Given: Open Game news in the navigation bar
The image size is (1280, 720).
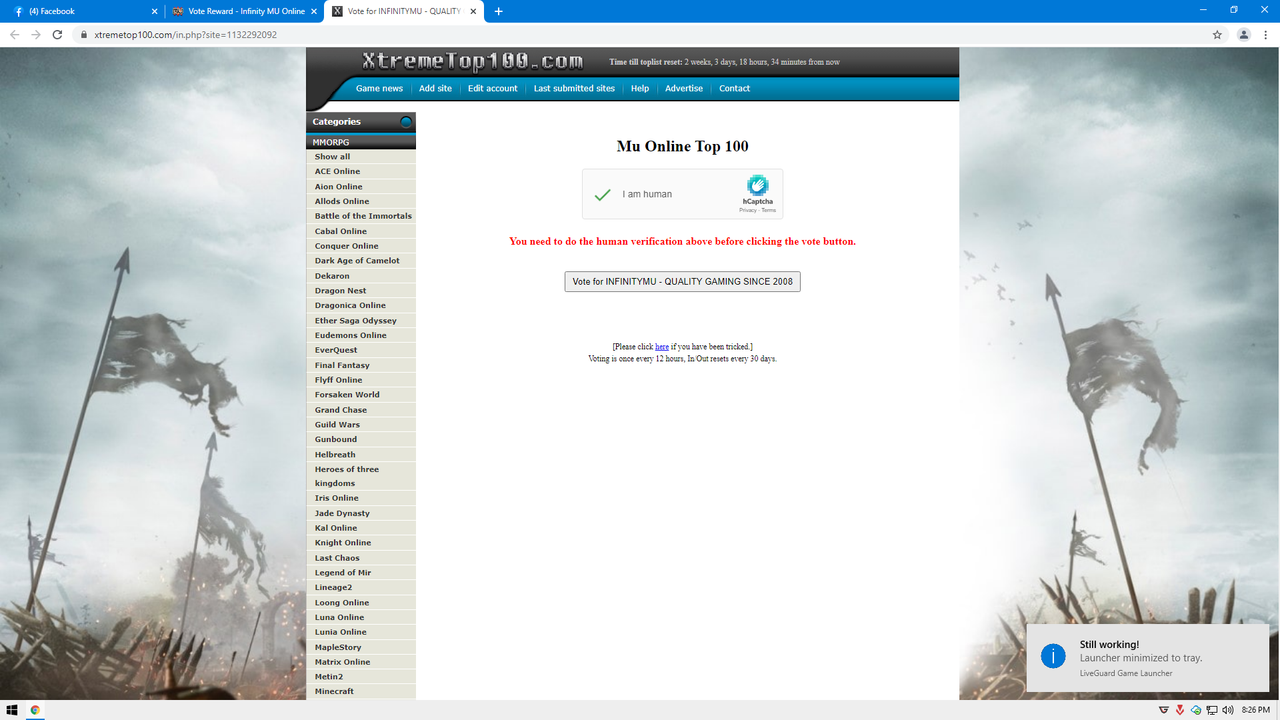Looking at the screenshot, I should (379, 88).
